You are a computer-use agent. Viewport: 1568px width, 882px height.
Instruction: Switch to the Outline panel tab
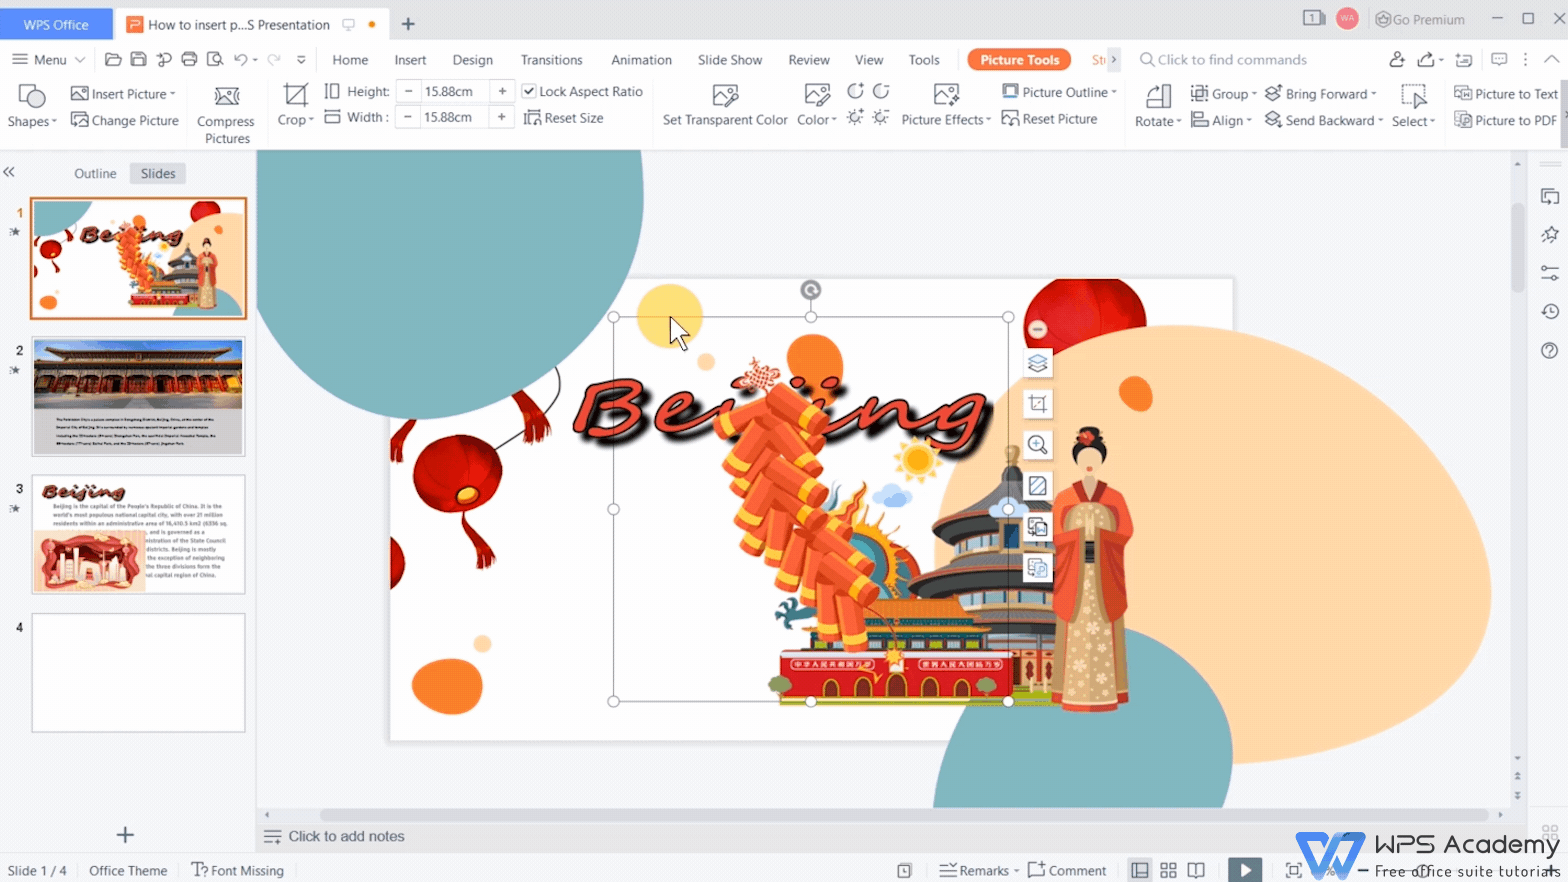coord(95,173)
